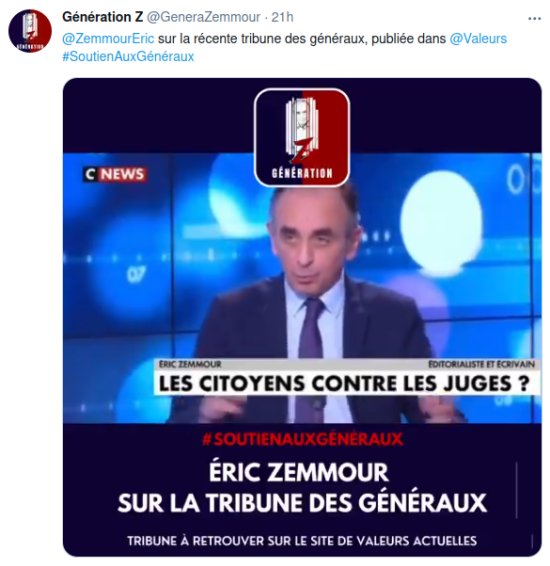Click the 'ÉRIC ZEMMOUR' headline in the video
The image size is (550, 566).
[299, 472]
